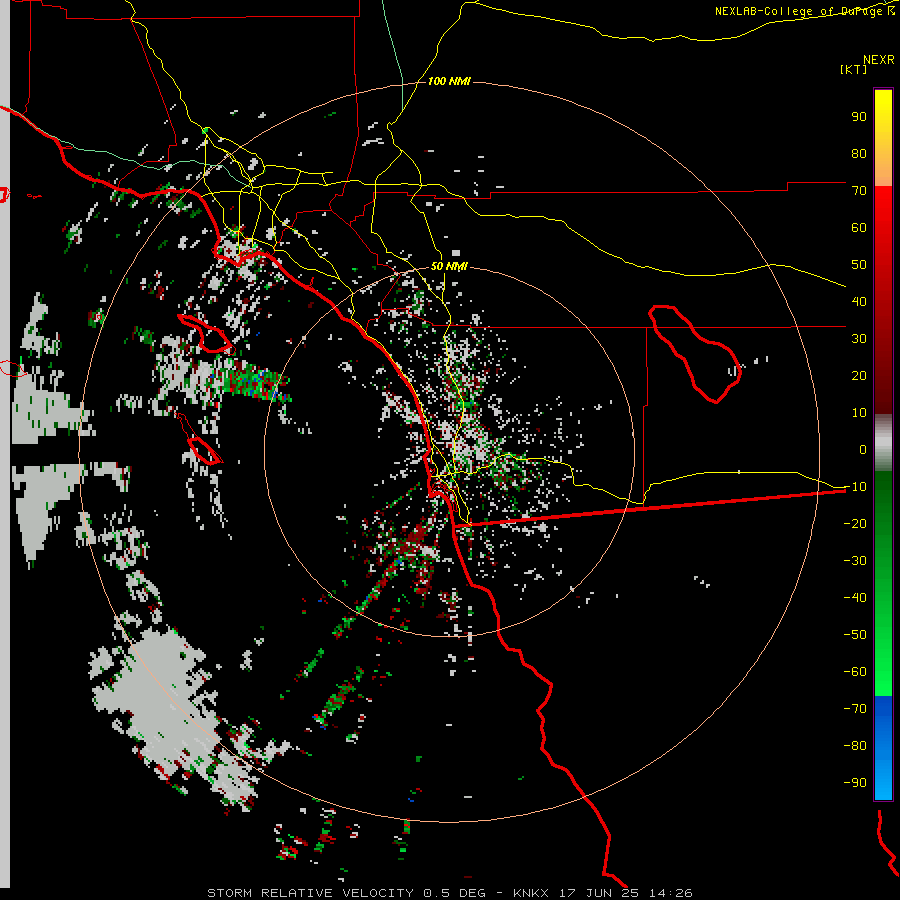Click the 0 value on the velocity scale
Screen dimensions: 900x900
point(863,449)
